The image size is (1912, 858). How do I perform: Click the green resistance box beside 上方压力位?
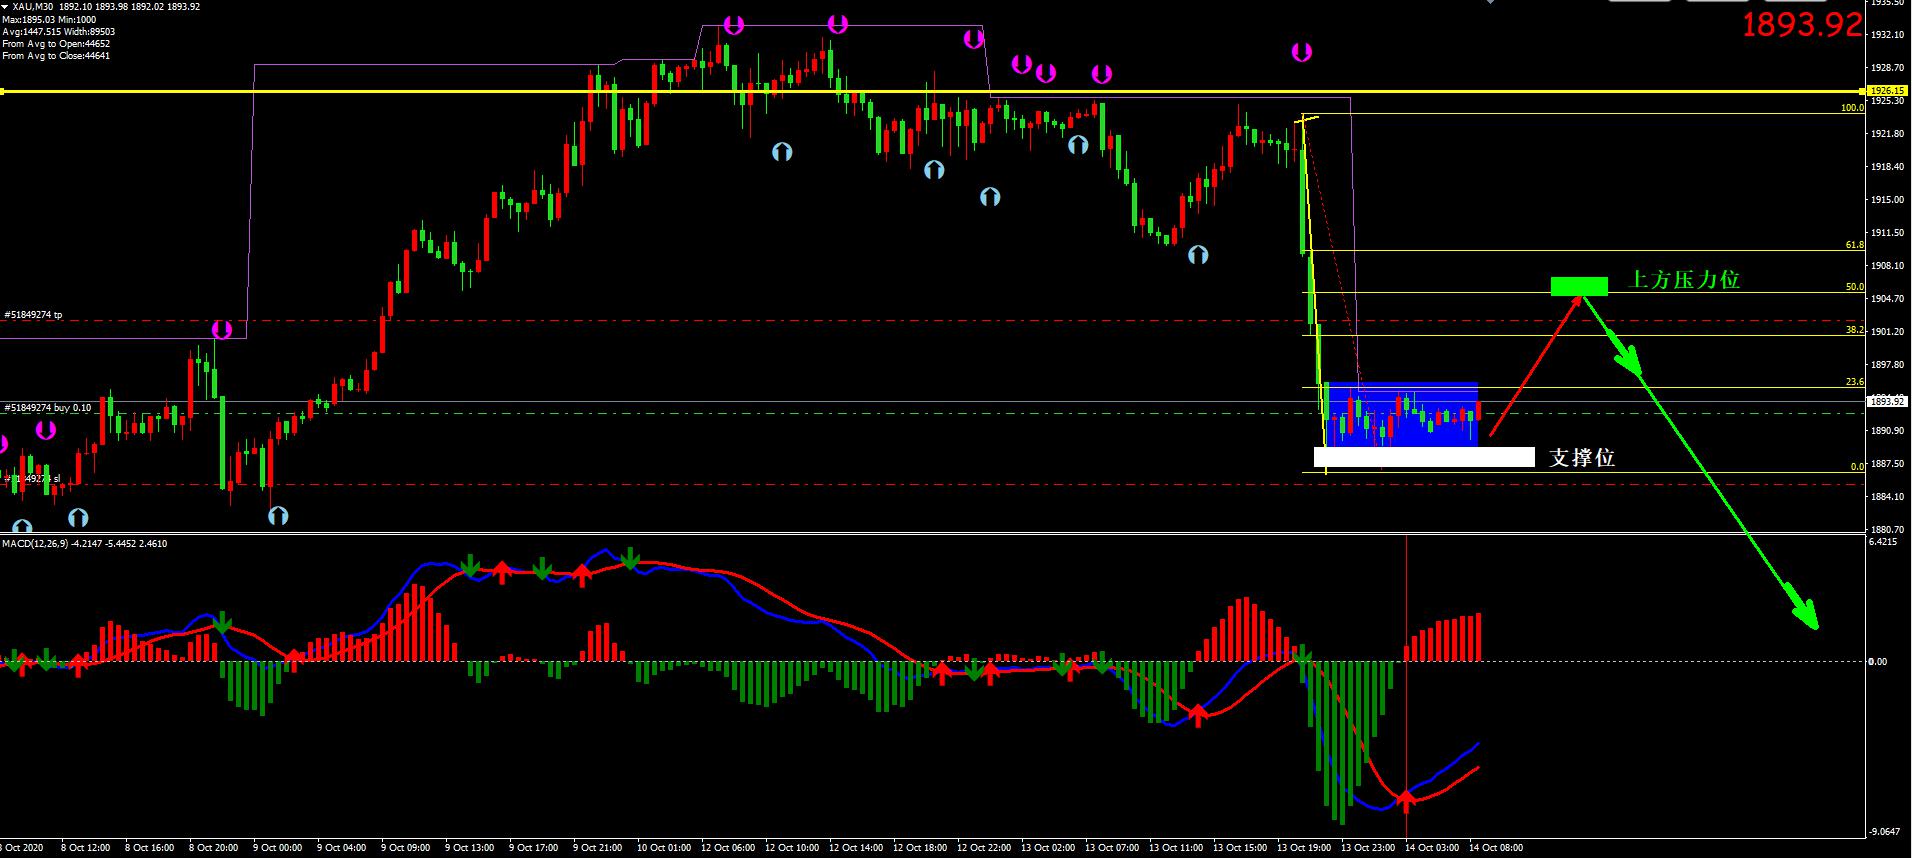[1579, 287]
